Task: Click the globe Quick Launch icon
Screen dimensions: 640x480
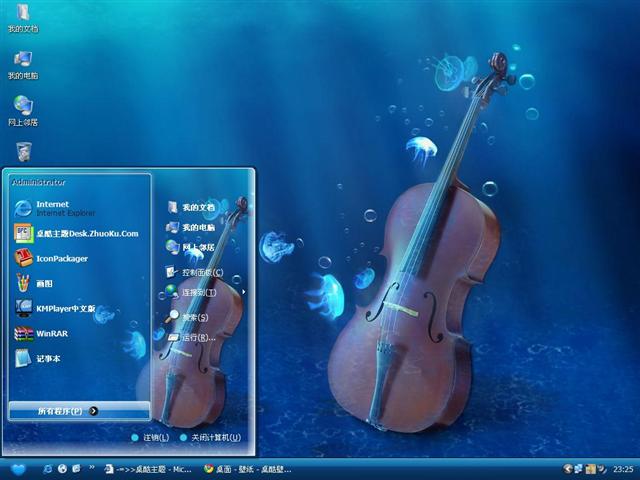Action: tap(62, 469)
